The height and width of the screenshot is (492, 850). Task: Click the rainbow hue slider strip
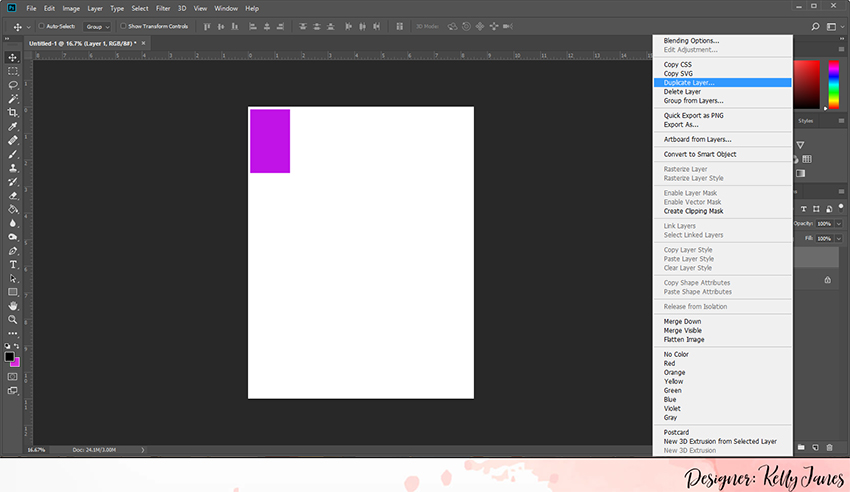(834, 85)
